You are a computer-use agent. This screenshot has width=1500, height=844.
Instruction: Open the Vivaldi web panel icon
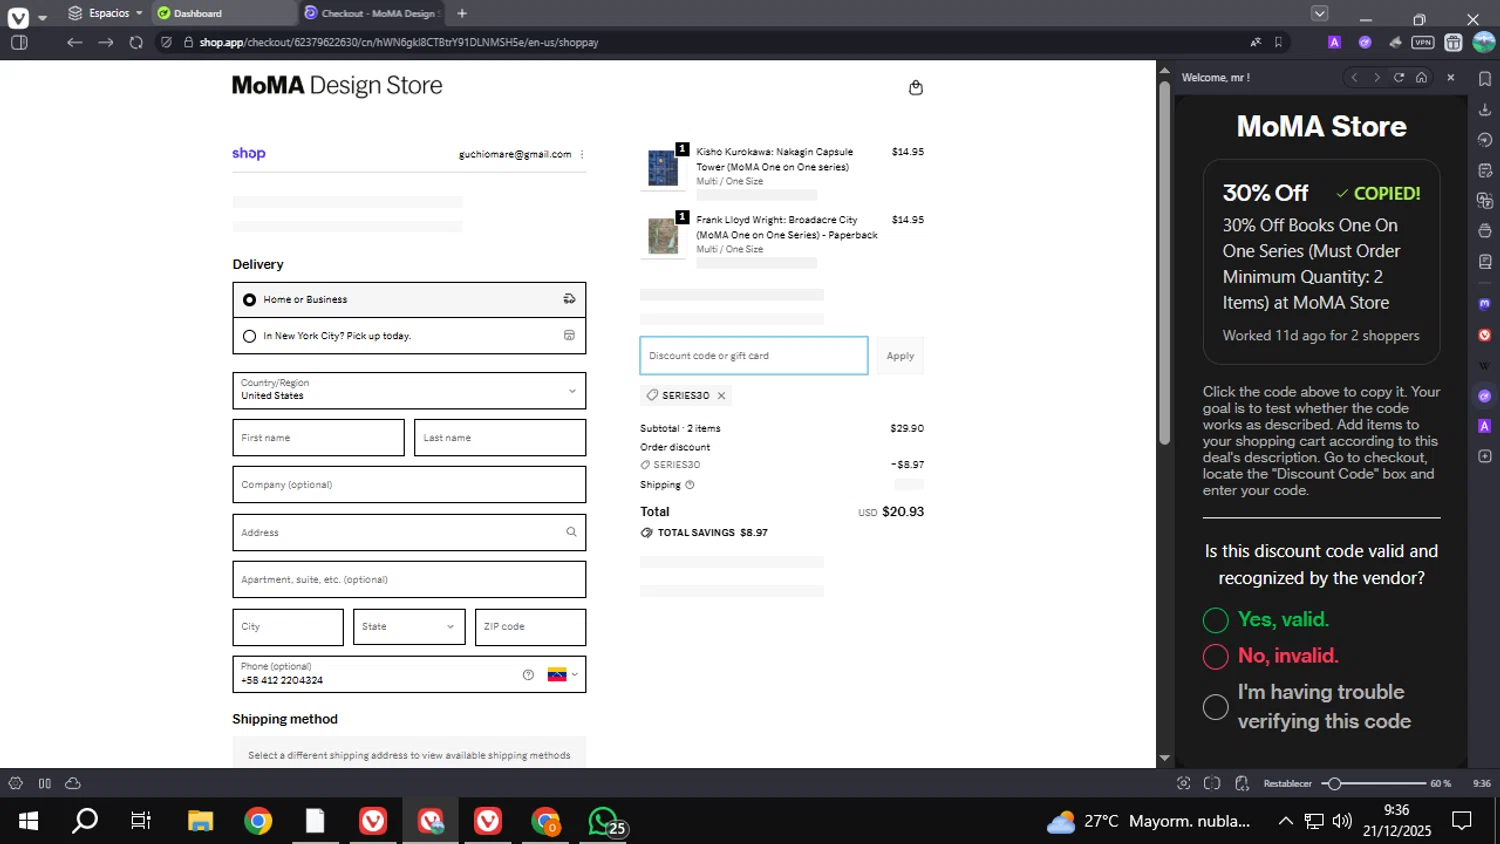click(x=1485, y=335)
